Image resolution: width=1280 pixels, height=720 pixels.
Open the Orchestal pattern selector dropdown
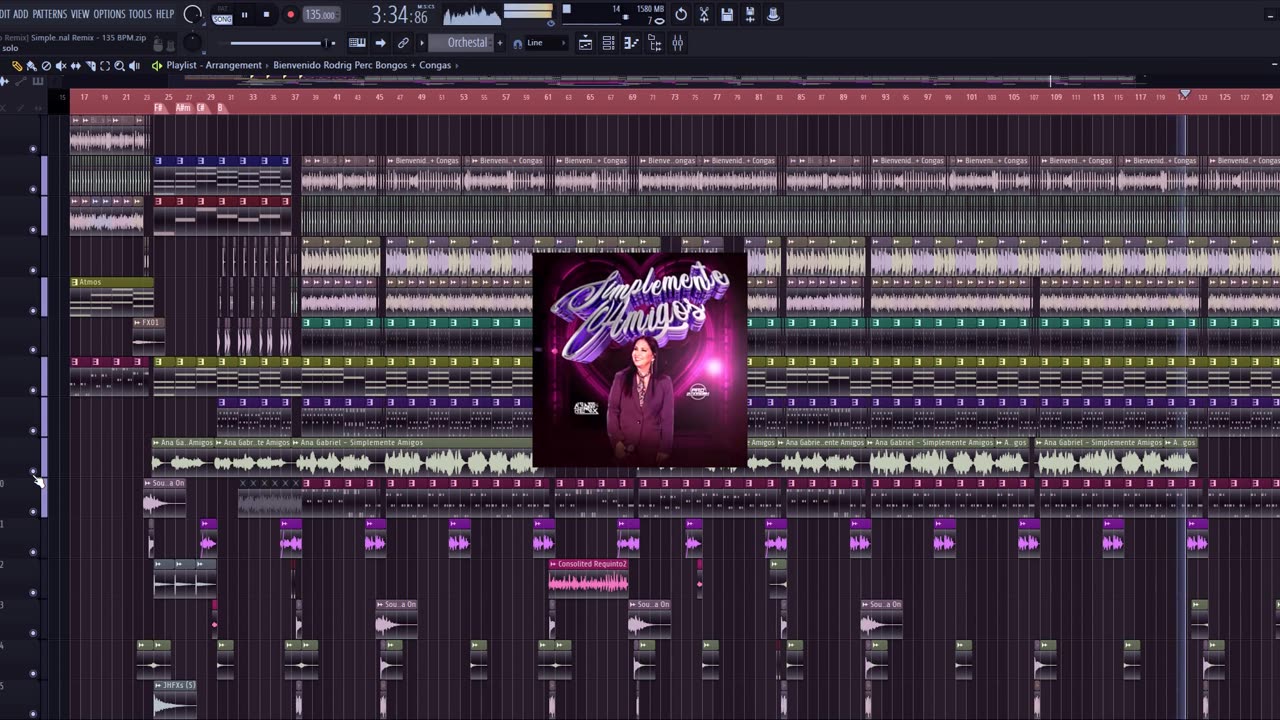pos(467,43)
